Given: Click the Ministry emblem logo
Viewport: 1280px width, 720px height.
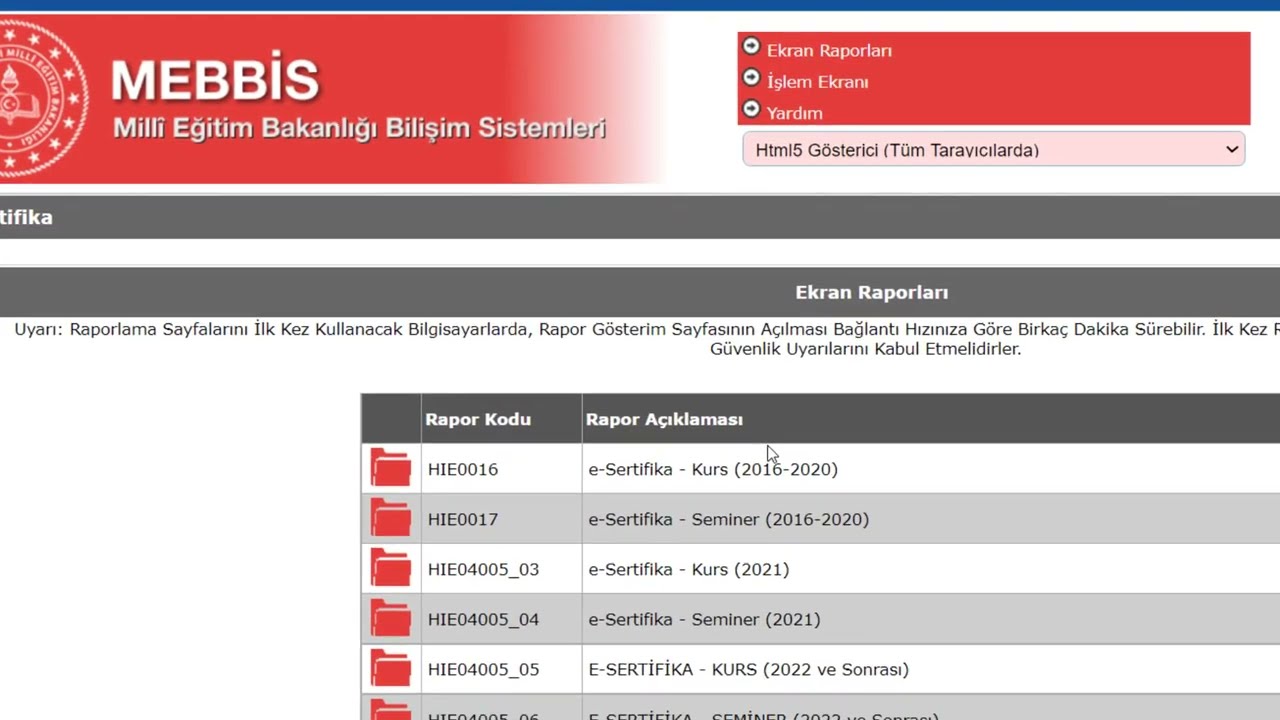Looking at the screenshot, I should point(41,98).
